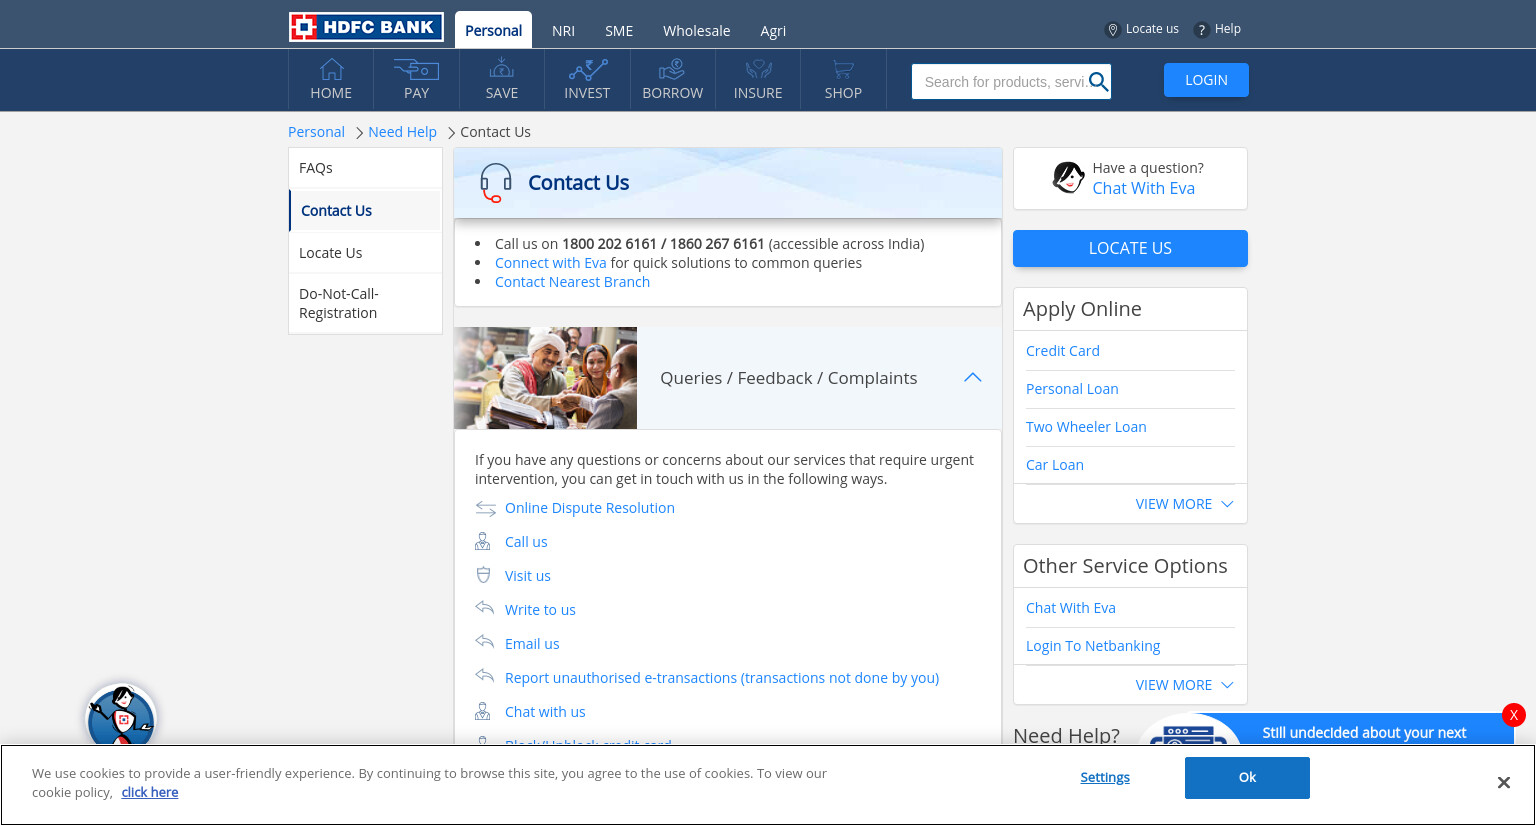Switch to the Wholesale tab

point(696,31)
